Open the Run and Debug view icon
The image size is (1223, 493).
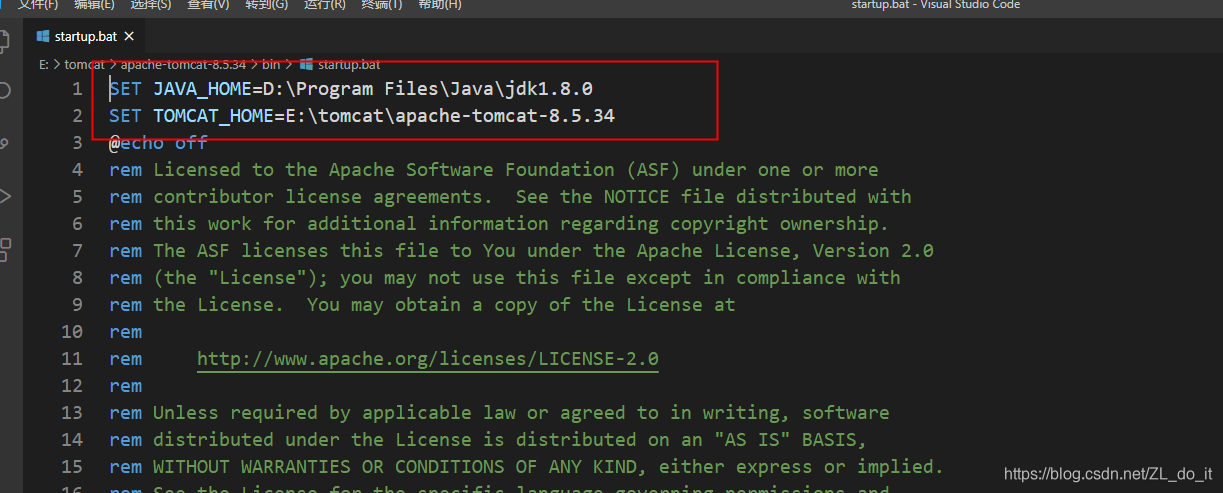4,196
